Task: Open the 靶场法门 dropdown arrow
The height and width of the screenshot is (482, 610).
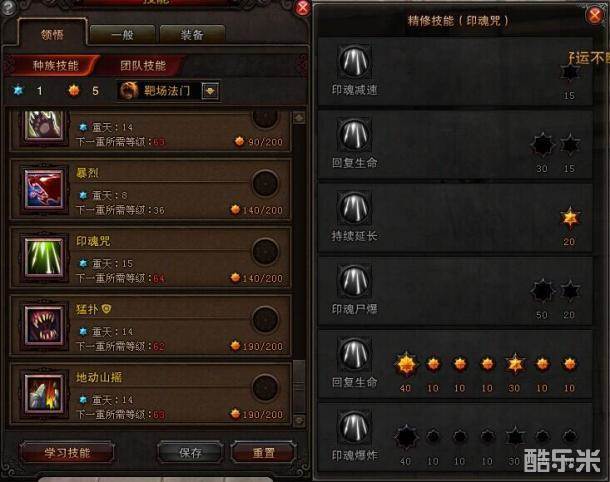Action: (x=210, y=91)
